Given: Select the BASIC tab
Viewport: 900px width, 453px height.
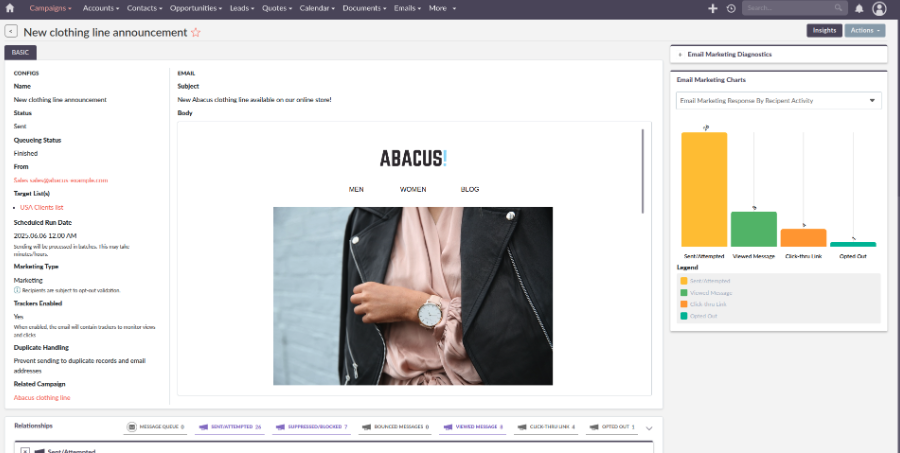Looking at the screenshot, I should click(x=20, y=52).
